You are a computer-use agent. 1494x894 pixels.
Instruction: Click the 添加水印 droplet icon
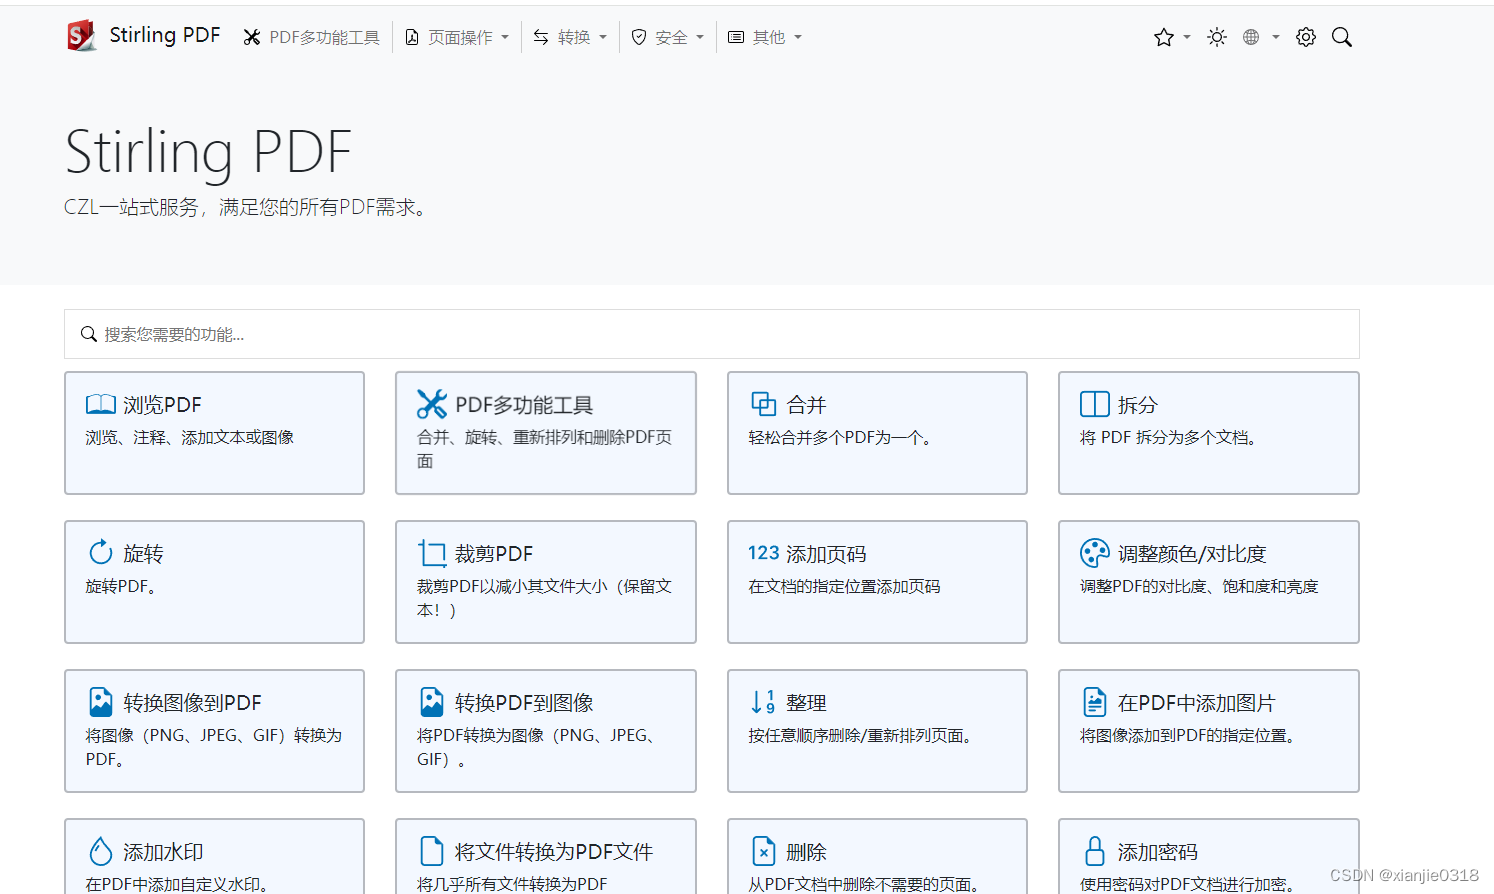click(x=101, y=851)
